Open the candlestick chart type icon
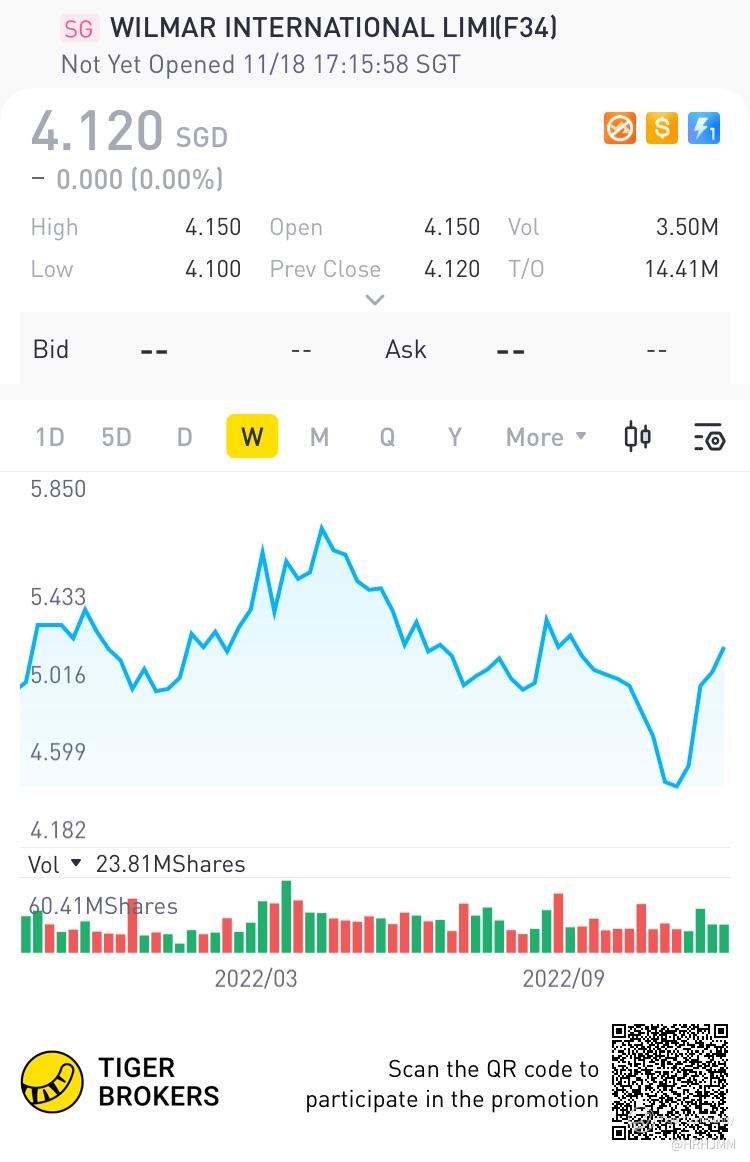This screenshot has height=1162, width=750. 637,436
